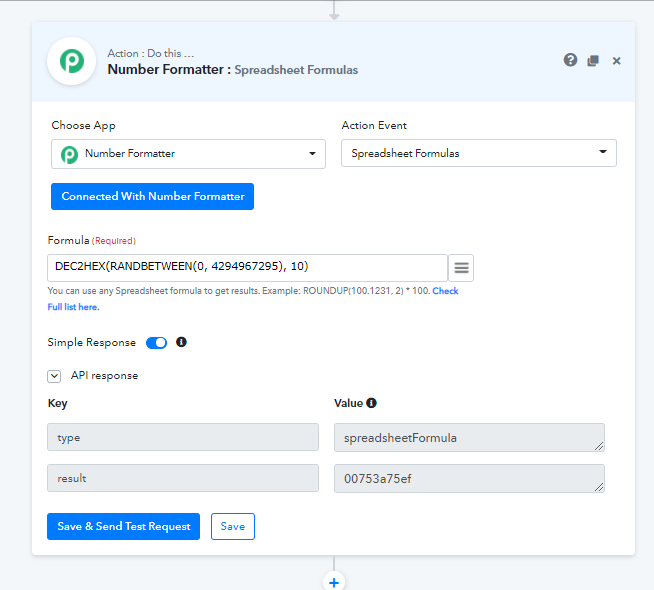Click Save & Send Test Request
This screenshot has width=654, height=590.
(123, 526)
